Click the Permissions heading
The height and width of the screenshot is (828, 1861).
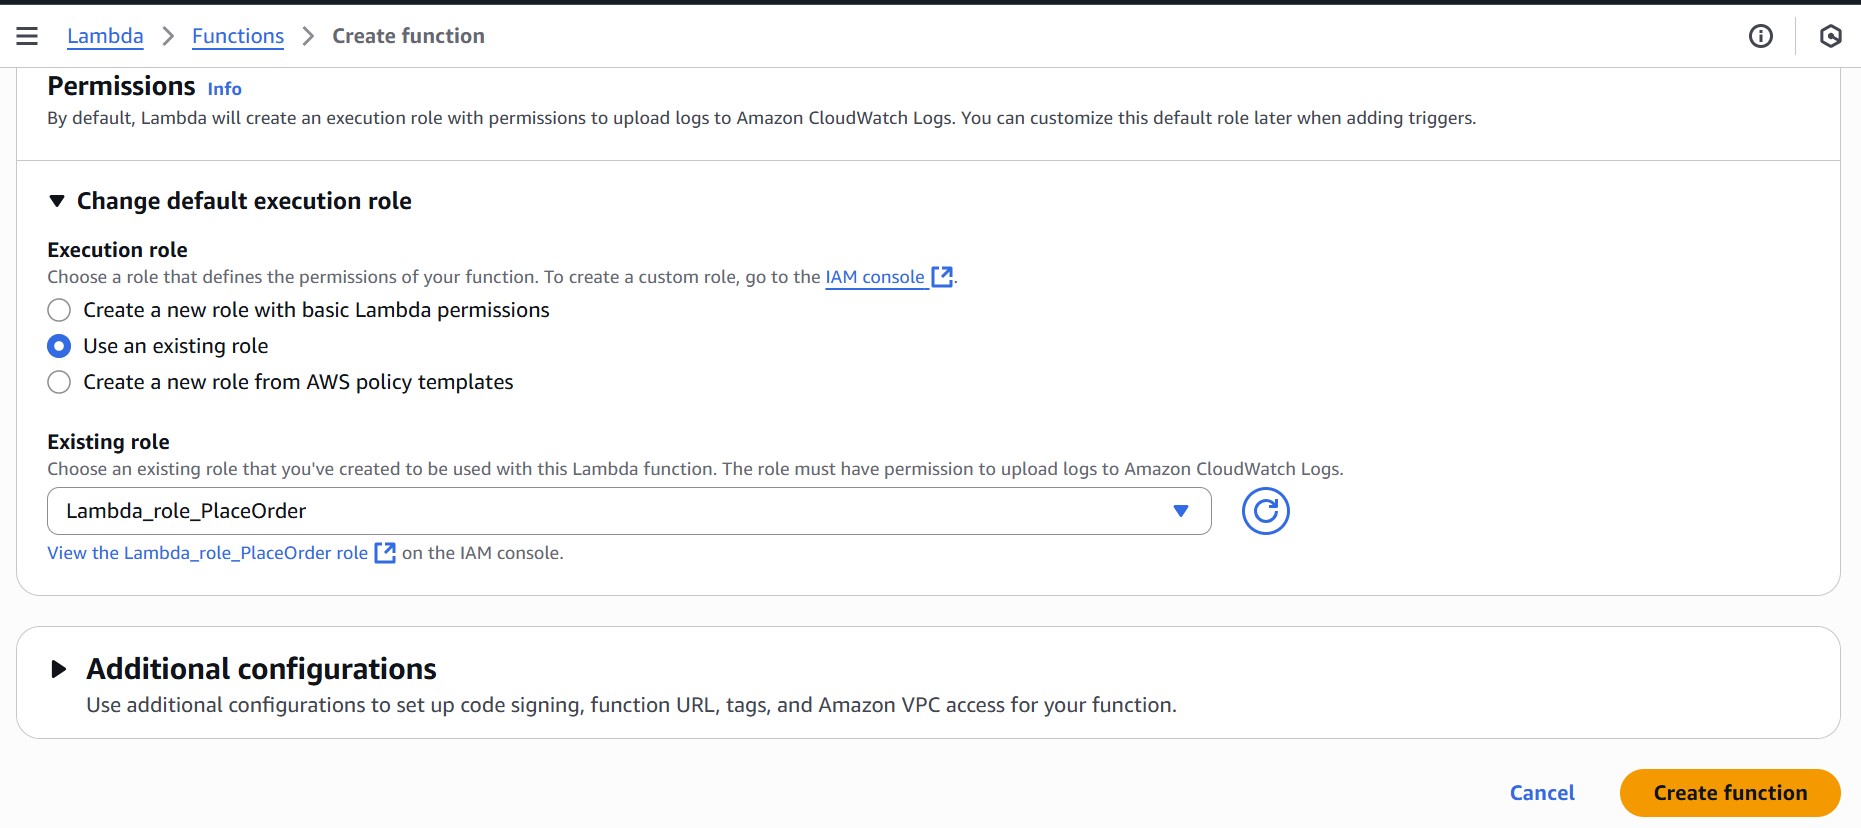121,86
